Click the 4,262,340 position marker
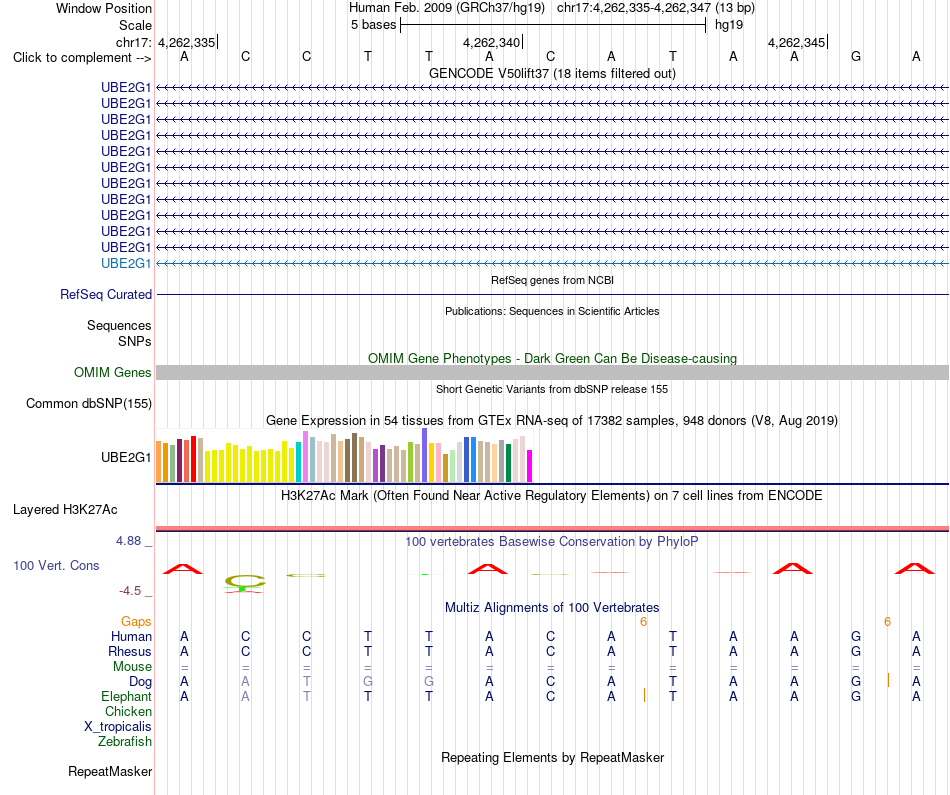Image resolution: width=950 pixels, height=795 pixels. [491, 42]
